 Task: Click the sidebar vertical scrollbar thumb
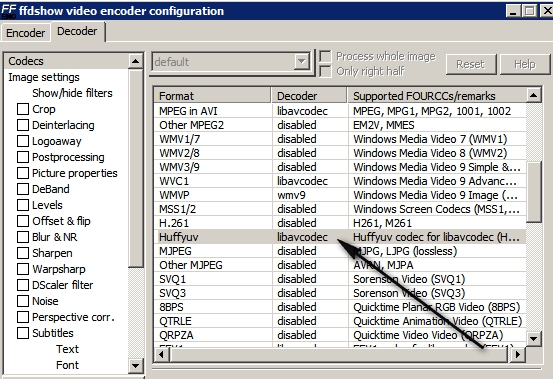[136, 168]
